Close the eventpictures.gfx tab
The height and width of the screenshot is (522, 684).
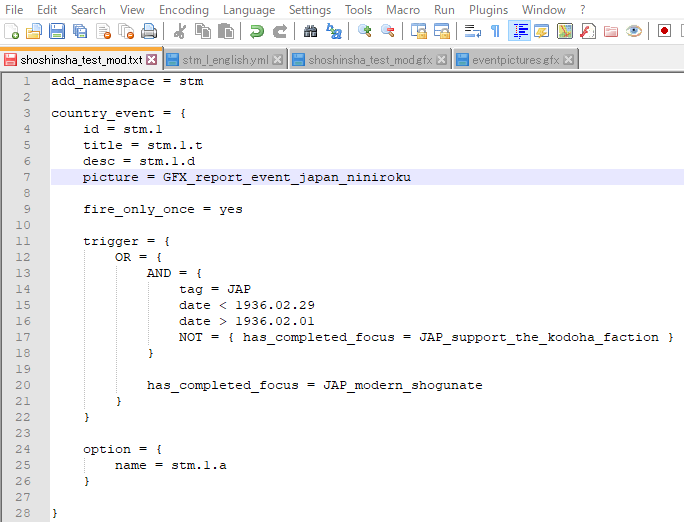(568, 60)
